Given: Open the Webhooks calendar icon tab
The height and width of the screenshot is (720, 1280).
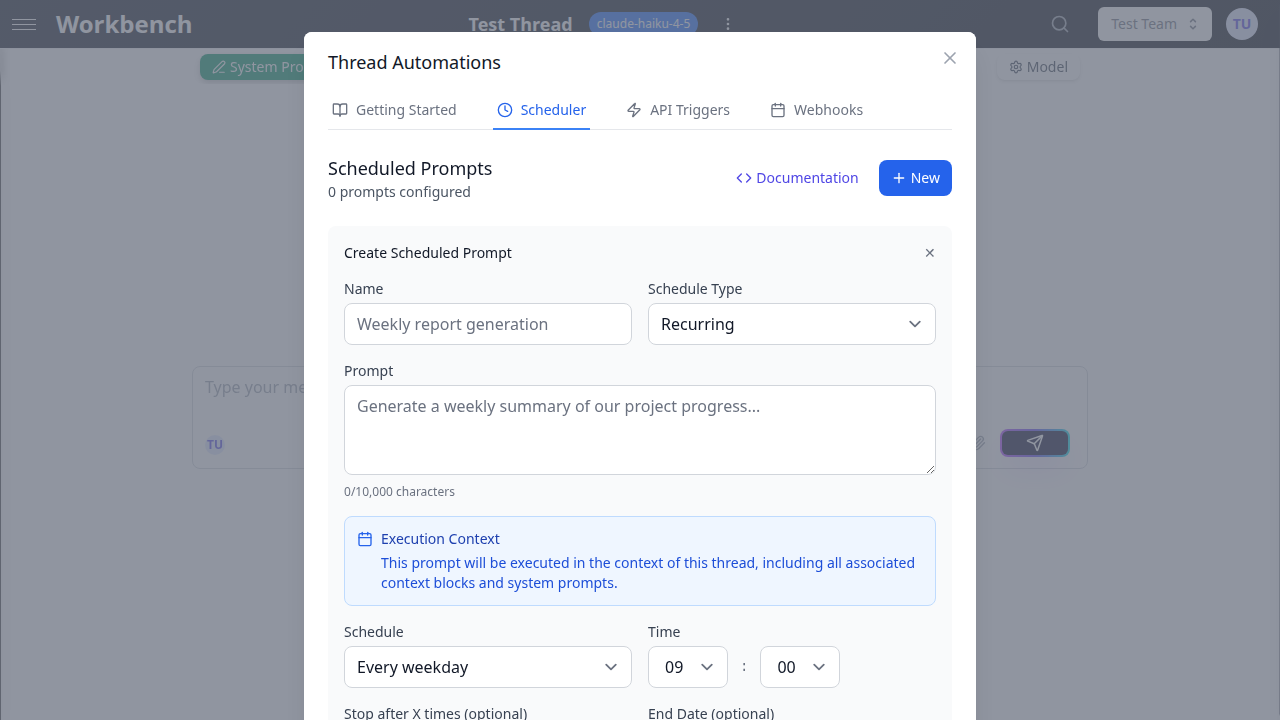Looking at the screenshot, I should click(778, 110).
